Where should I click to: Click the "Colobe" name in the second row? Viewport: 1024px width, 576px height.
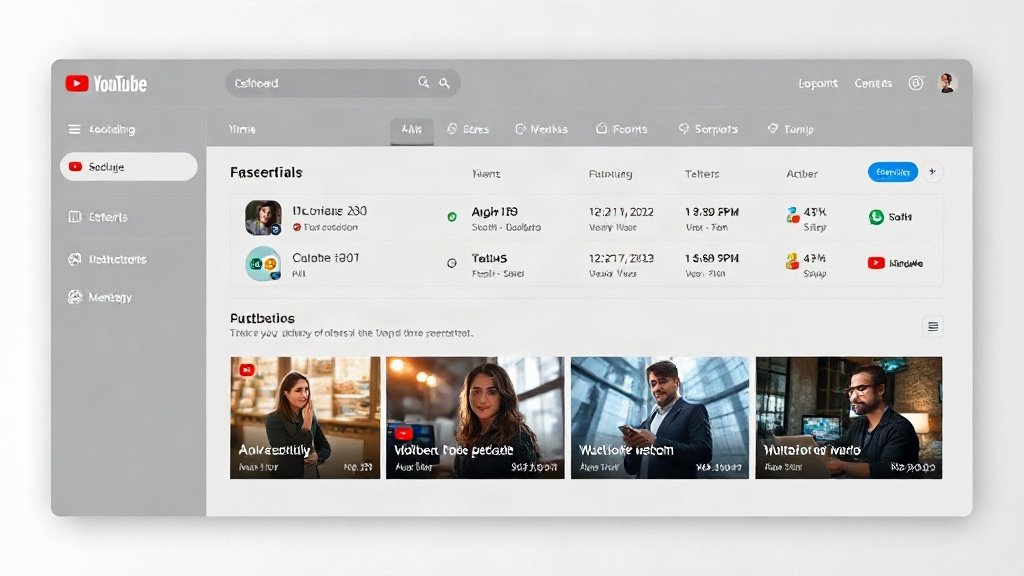311,258
